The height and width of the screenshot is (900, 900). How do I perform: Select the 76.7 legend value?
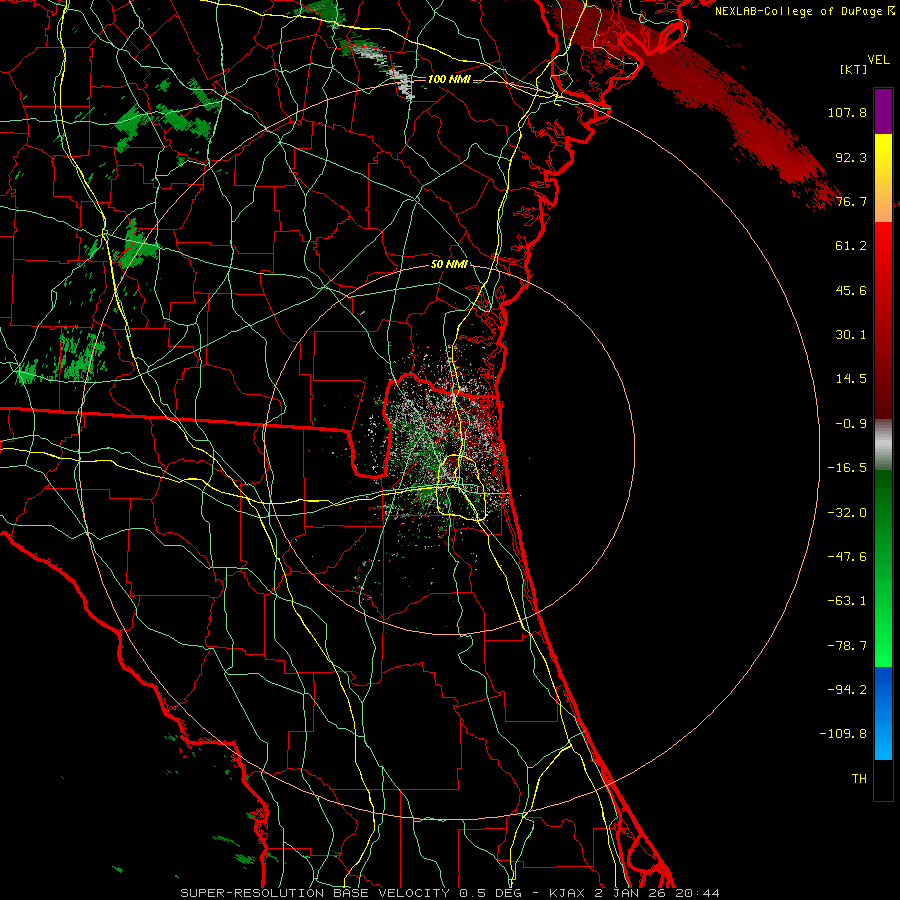tap(851, 201)
